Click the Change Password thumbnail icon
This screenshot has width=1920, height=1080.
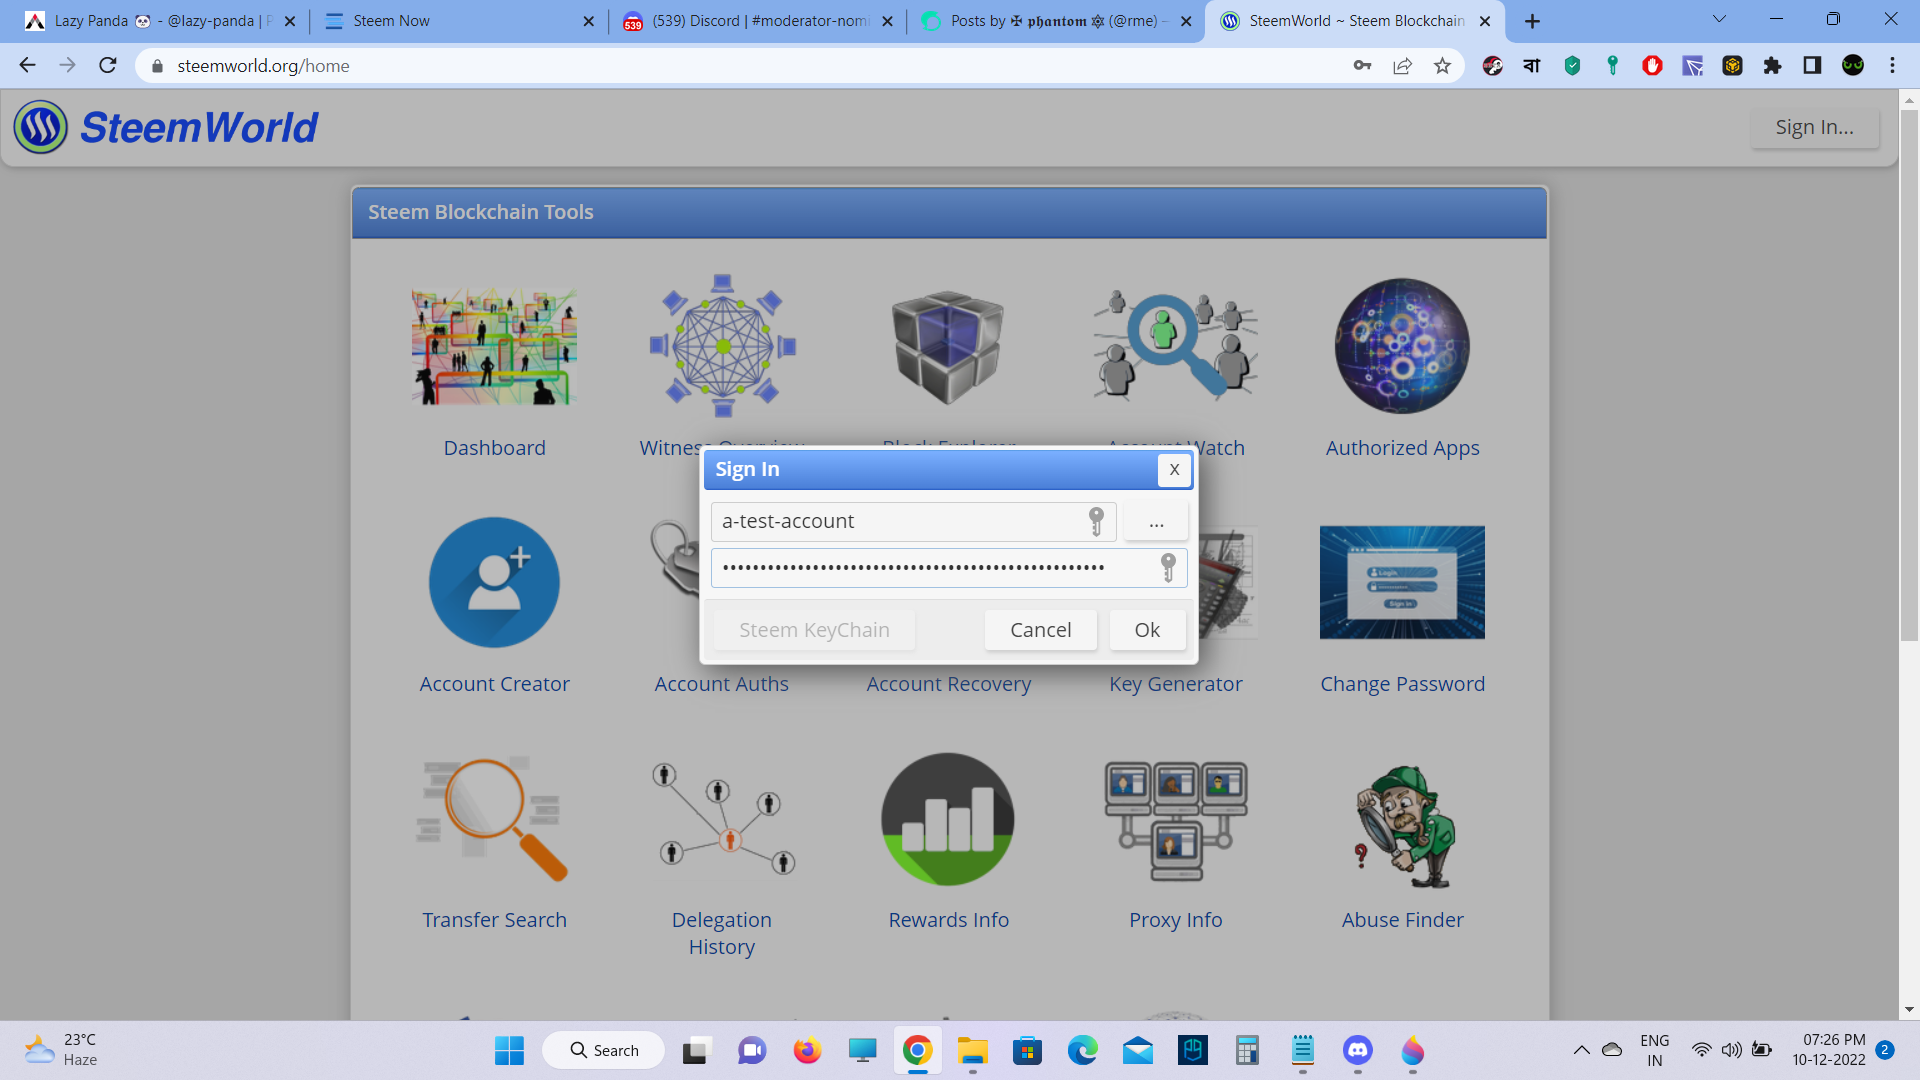point(1402,582)
